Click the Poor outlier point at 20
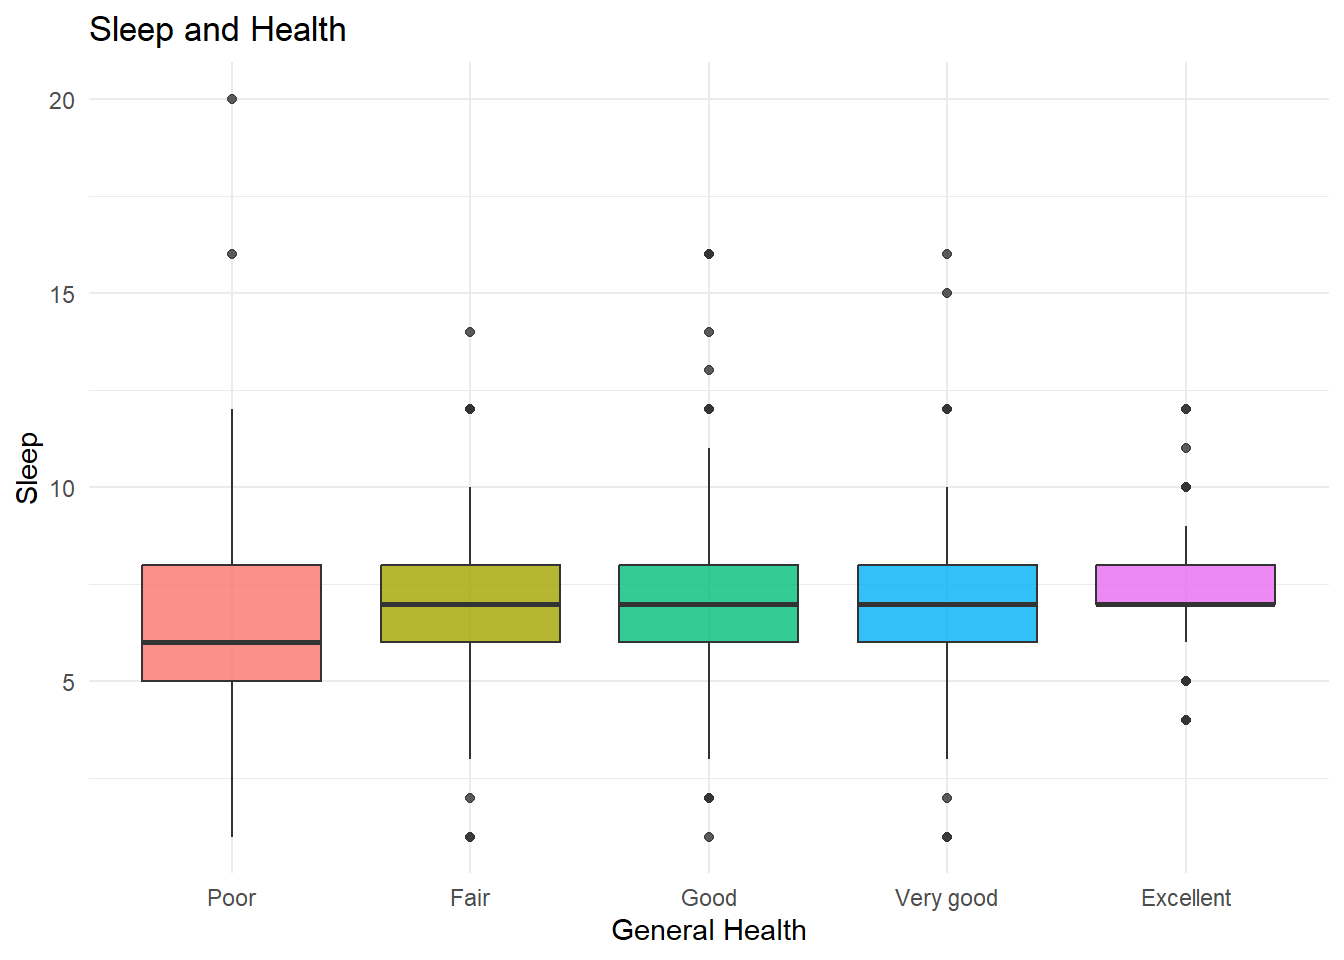Screen dimensions: 1344x960 (232, 99)
